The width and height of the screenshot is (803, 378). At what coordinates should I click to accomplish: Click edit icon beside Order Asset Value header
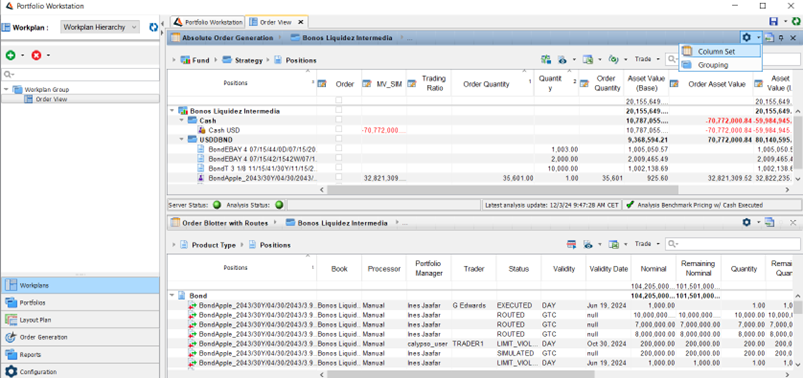click(x=674, y=84)
